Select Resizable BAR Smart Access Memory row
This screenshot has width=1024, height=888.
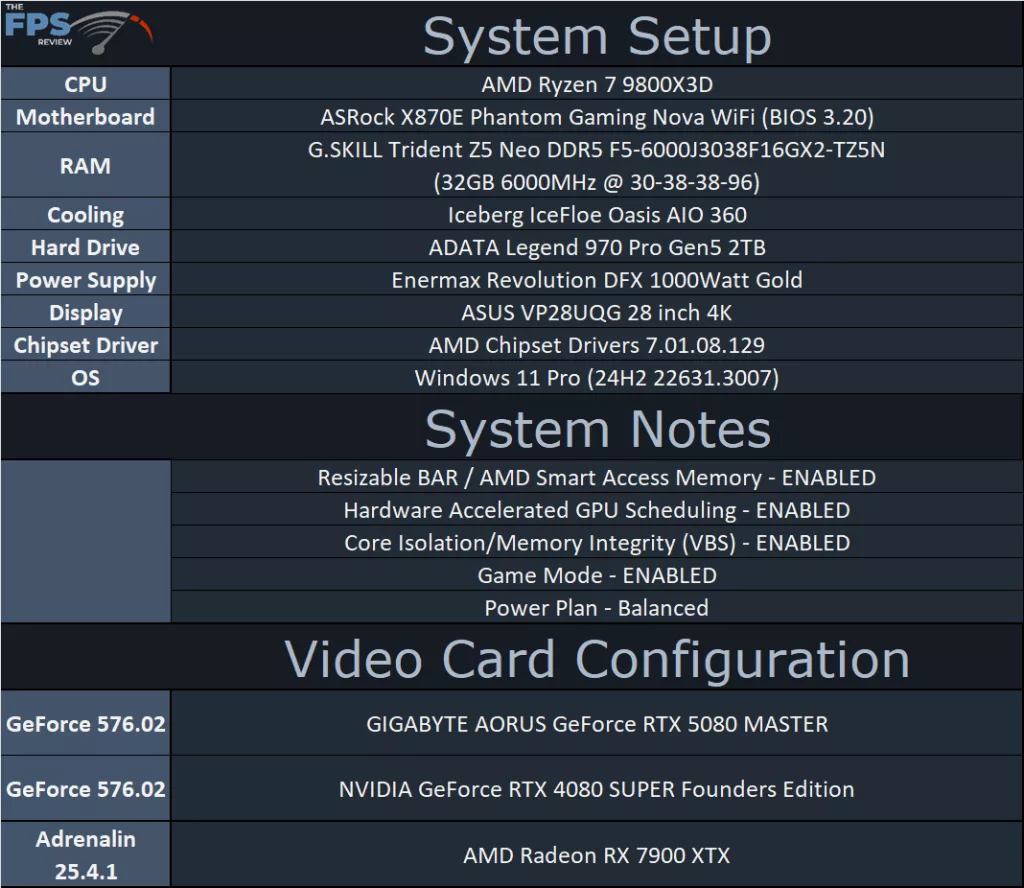point(597,477)
